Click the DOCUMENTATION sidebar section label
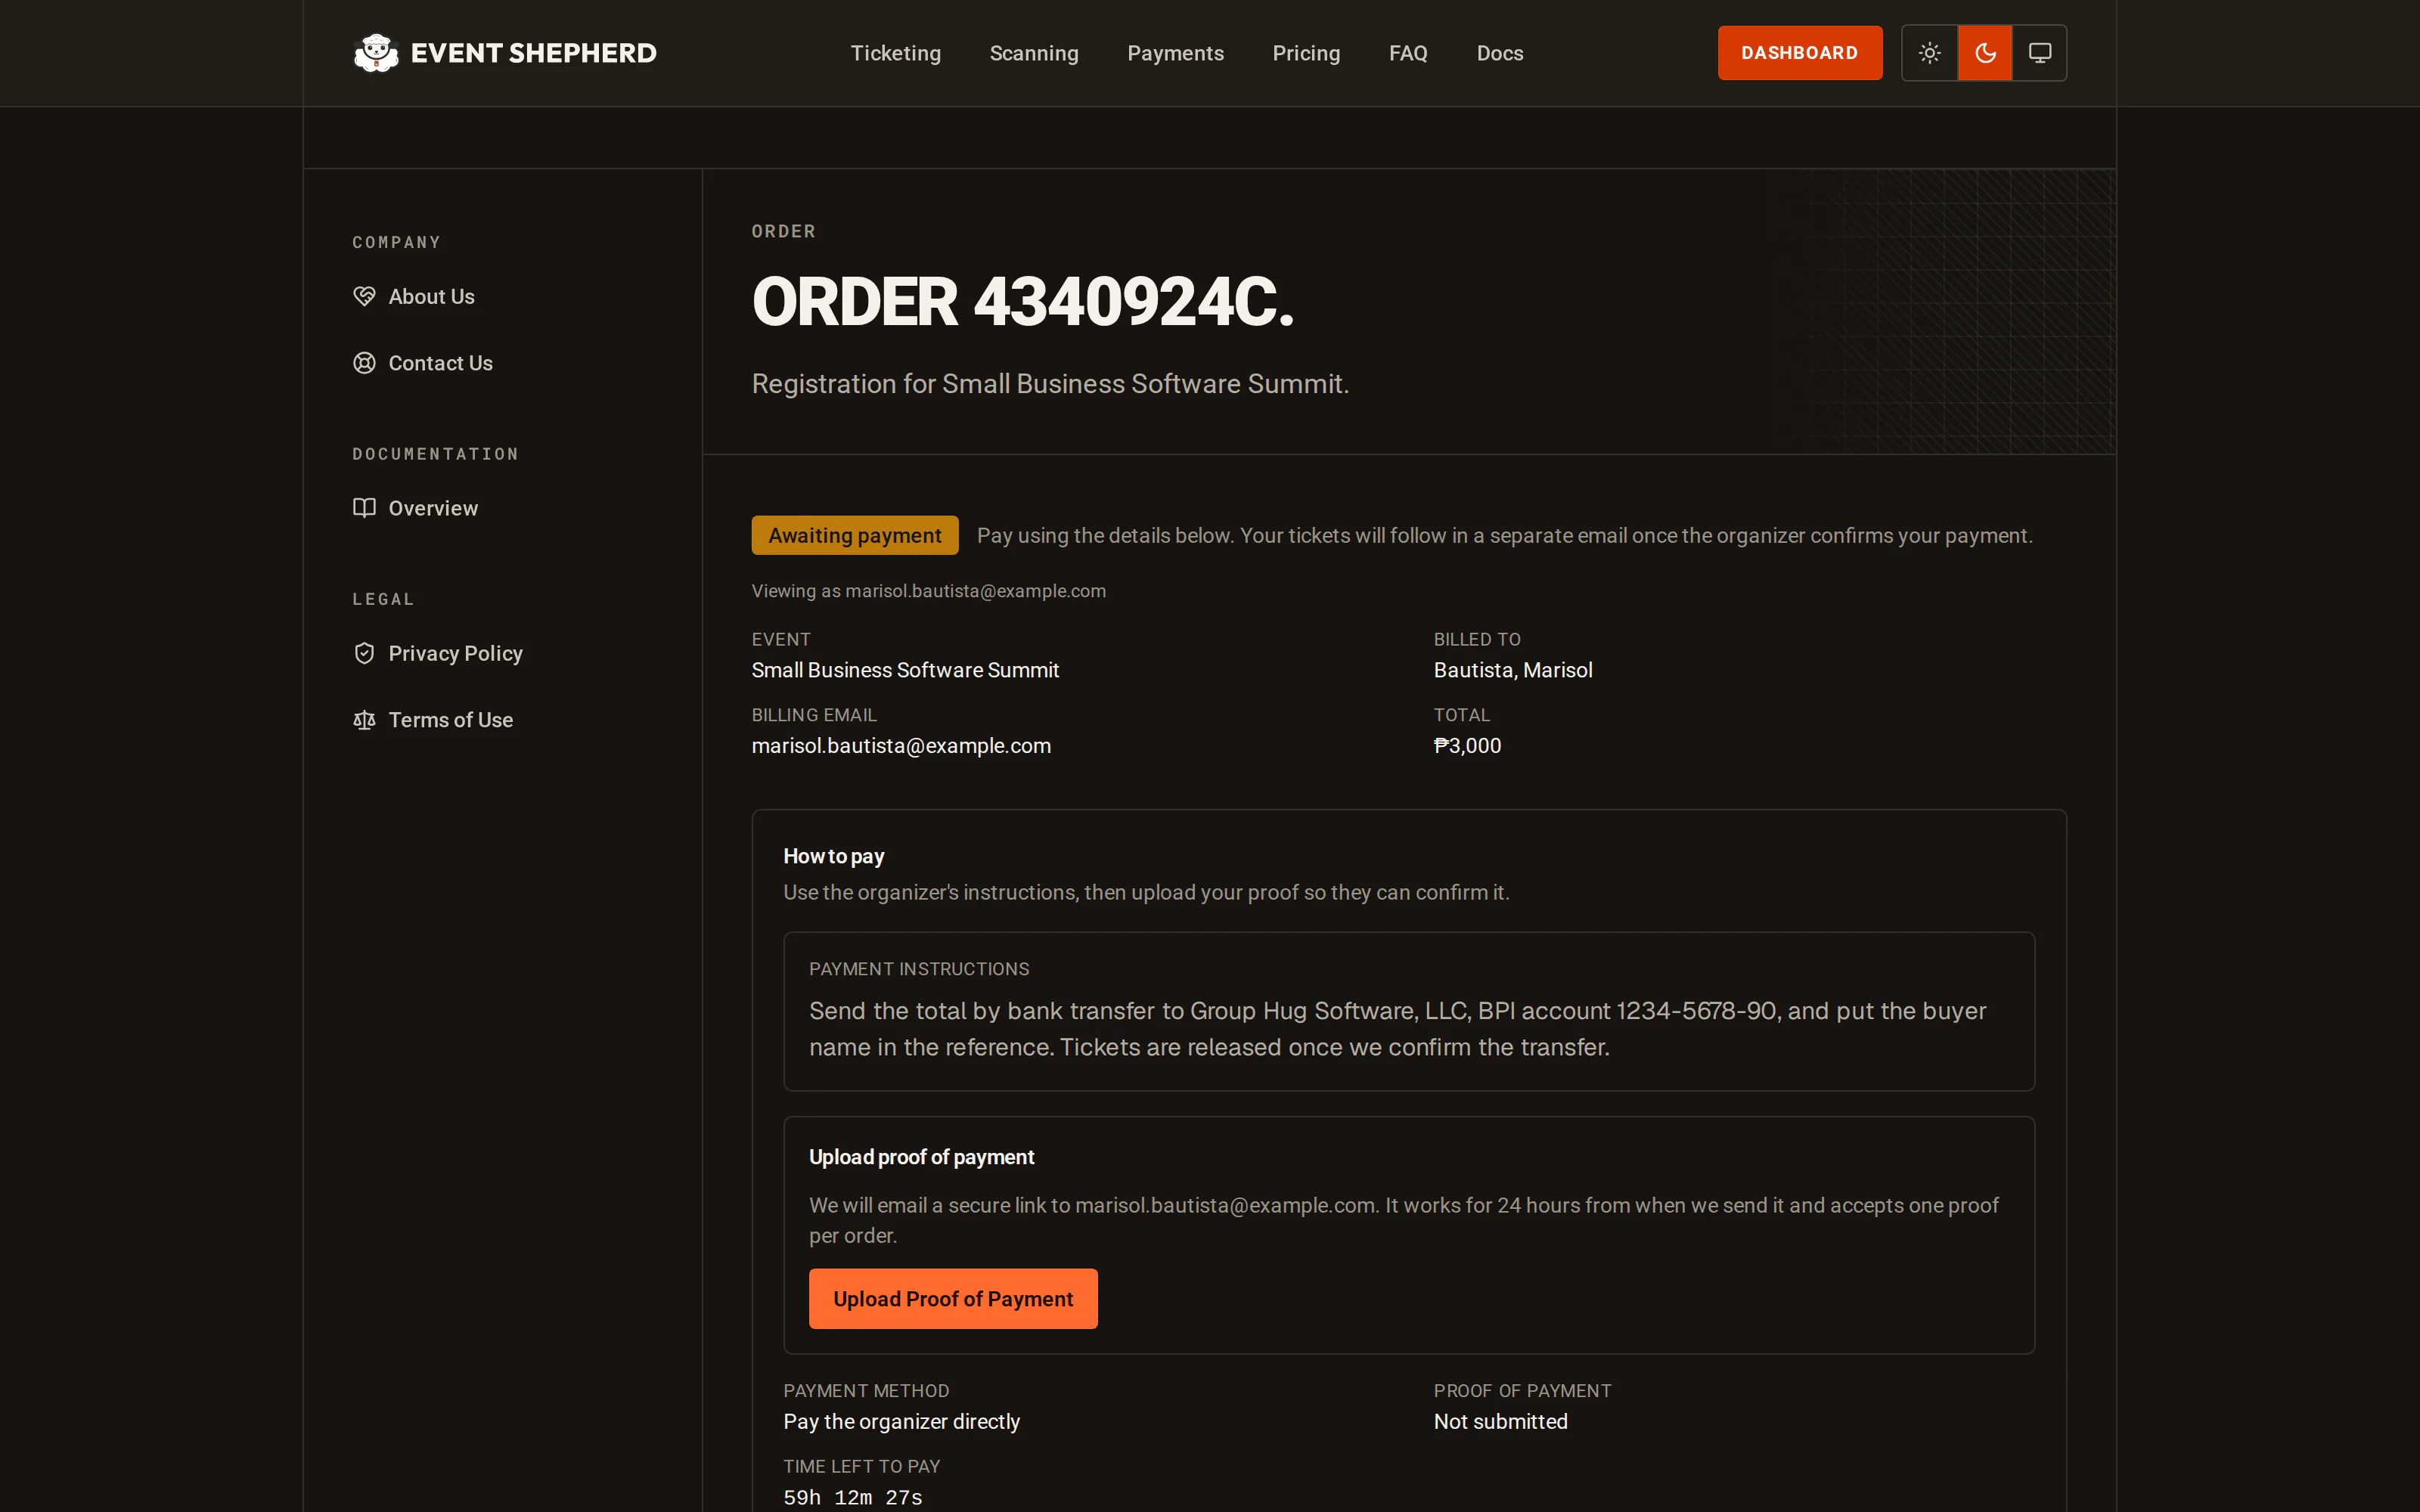 coord(435,454)
